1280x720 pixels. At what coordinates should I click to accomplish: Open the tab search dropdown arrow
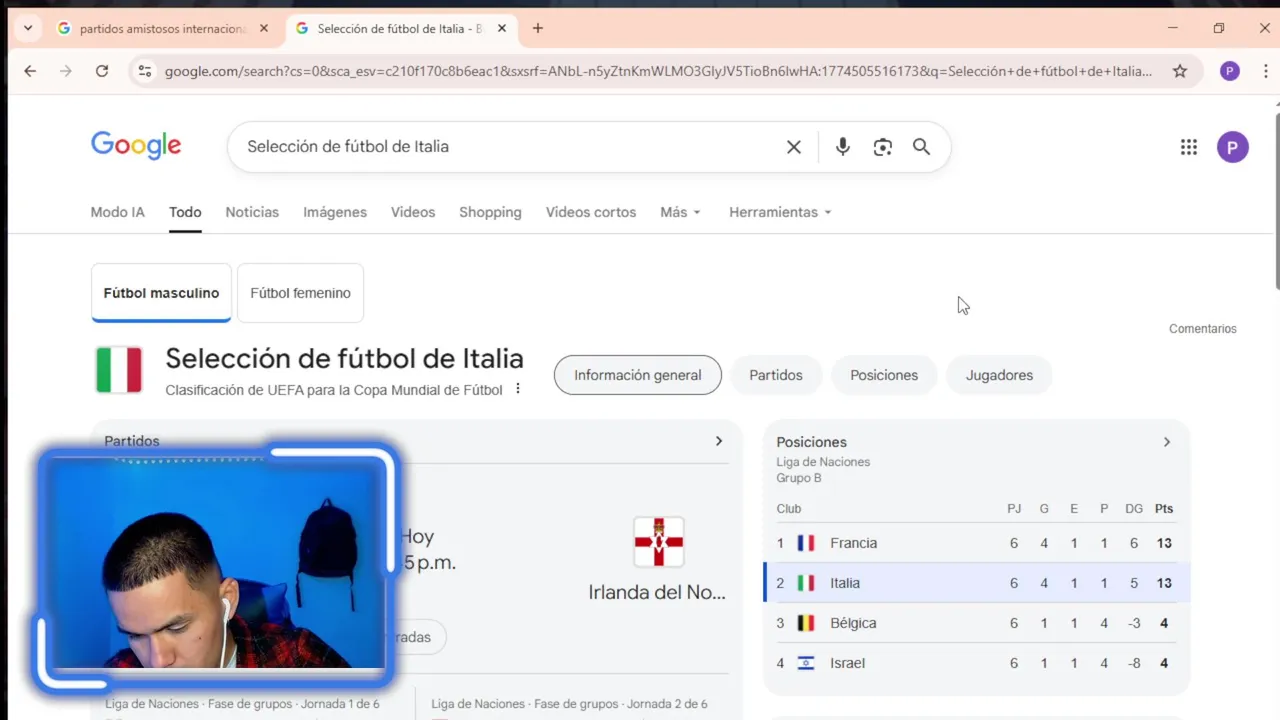(28, 29)
